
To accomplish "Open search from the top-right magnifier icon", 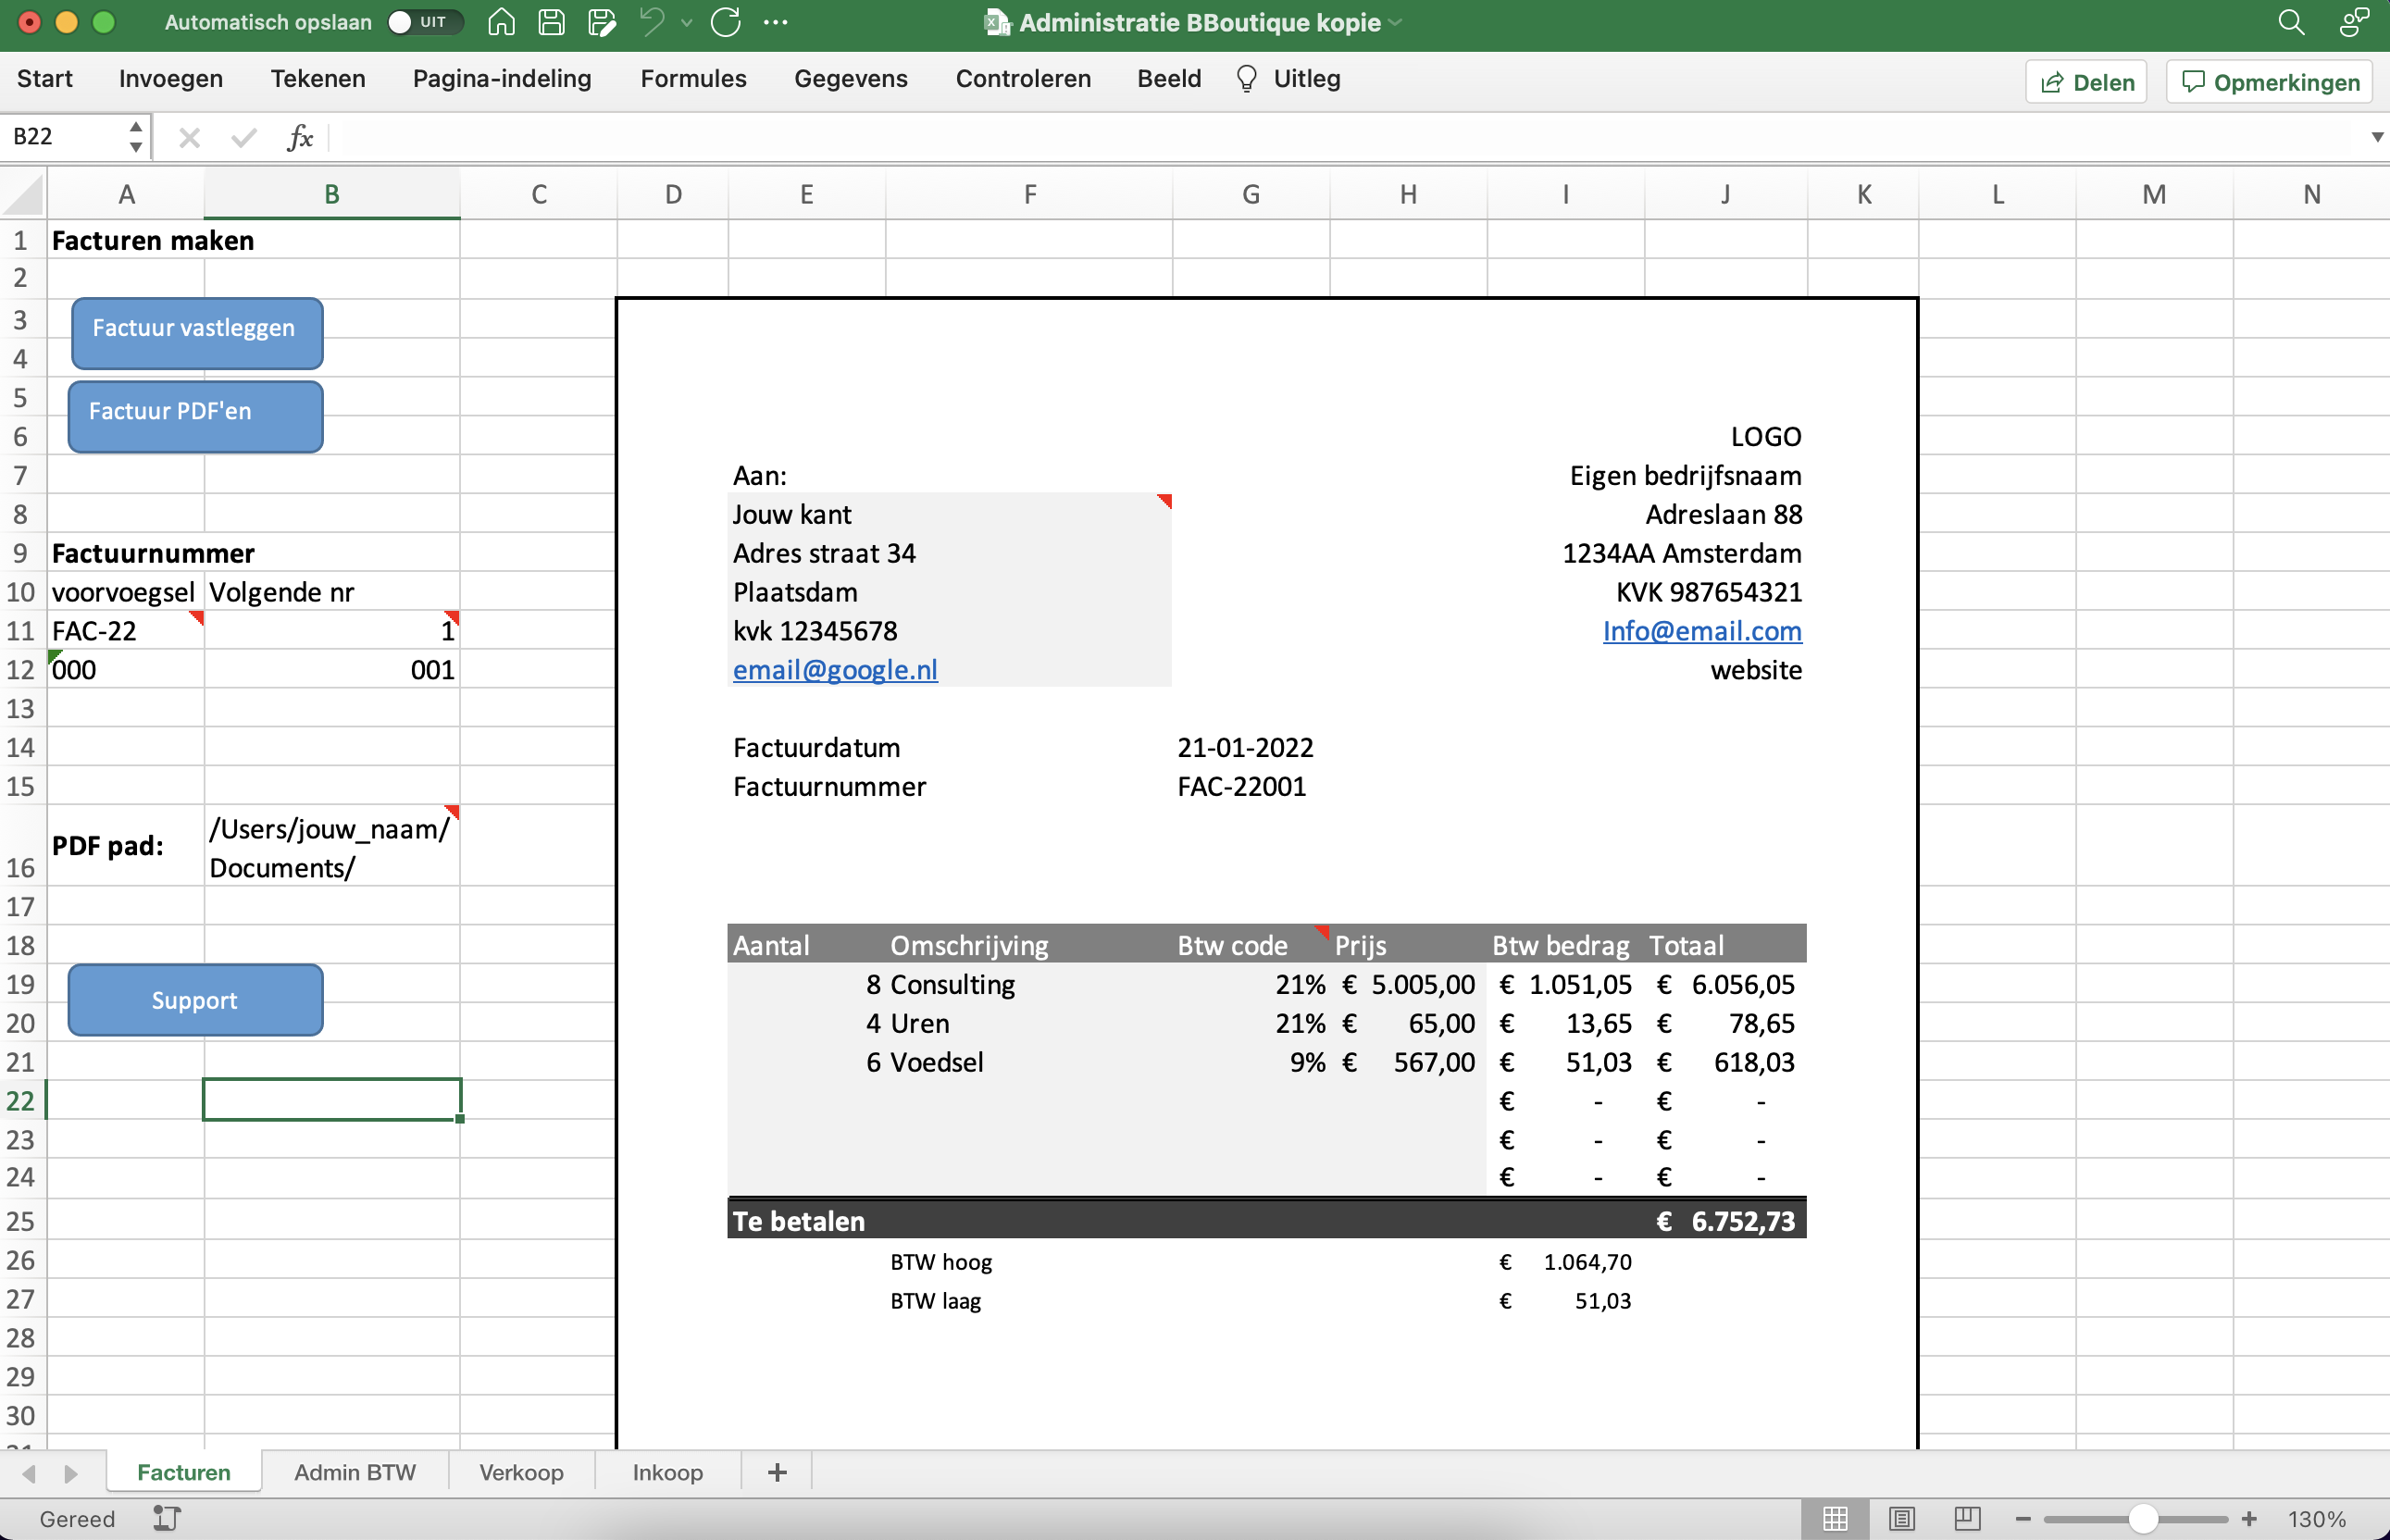I will pyautogui.click(x=2292, y=22).
